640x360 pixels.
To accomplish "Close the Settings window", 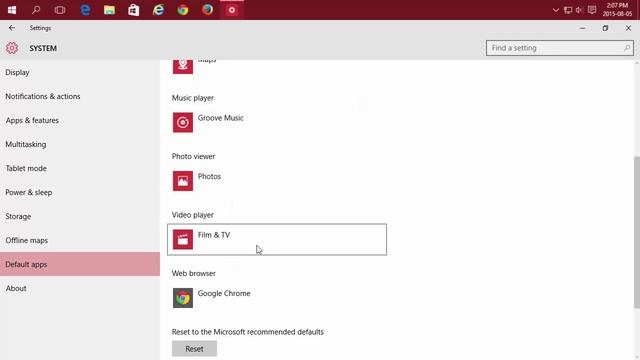I will pyautogui.click(x=628, y=28).
